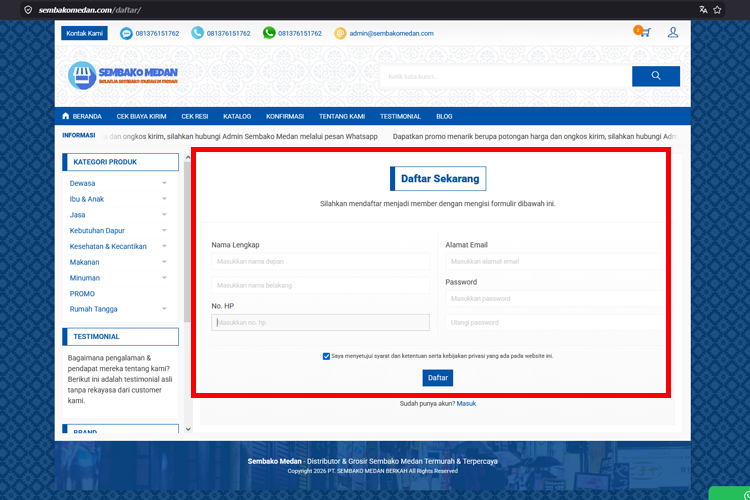Click the magnifier search button
Screen dimensions: 750x500
click(x=656, y=76)
